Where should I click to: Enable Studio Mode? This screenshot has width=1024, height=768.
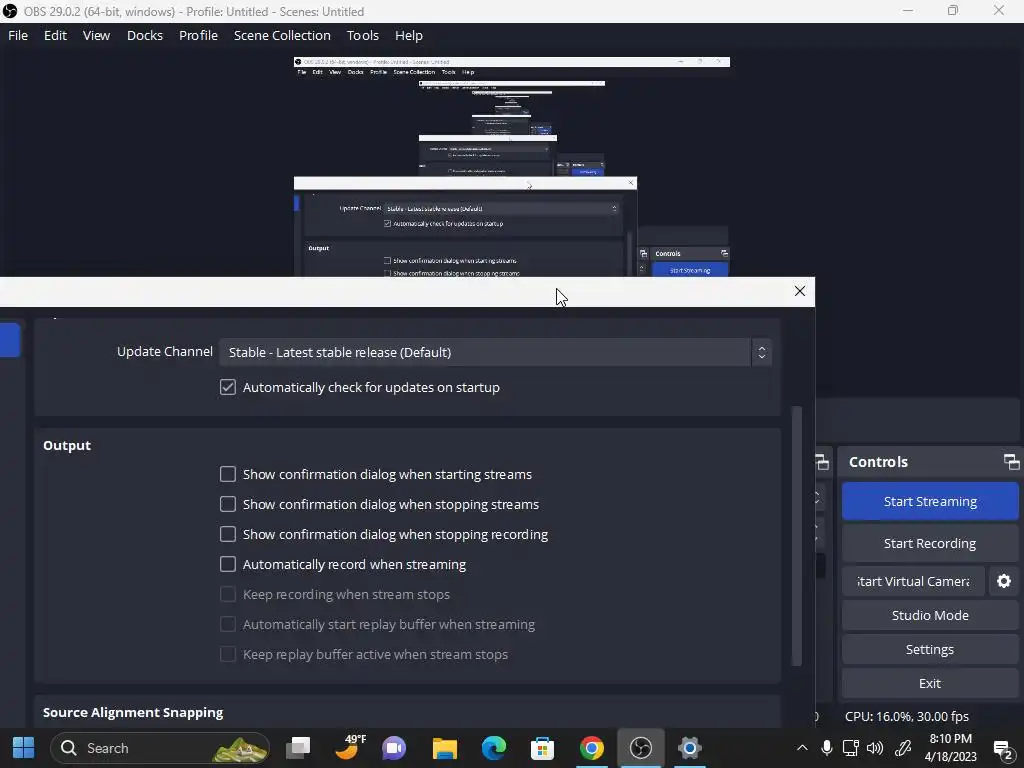click(930, 615)
